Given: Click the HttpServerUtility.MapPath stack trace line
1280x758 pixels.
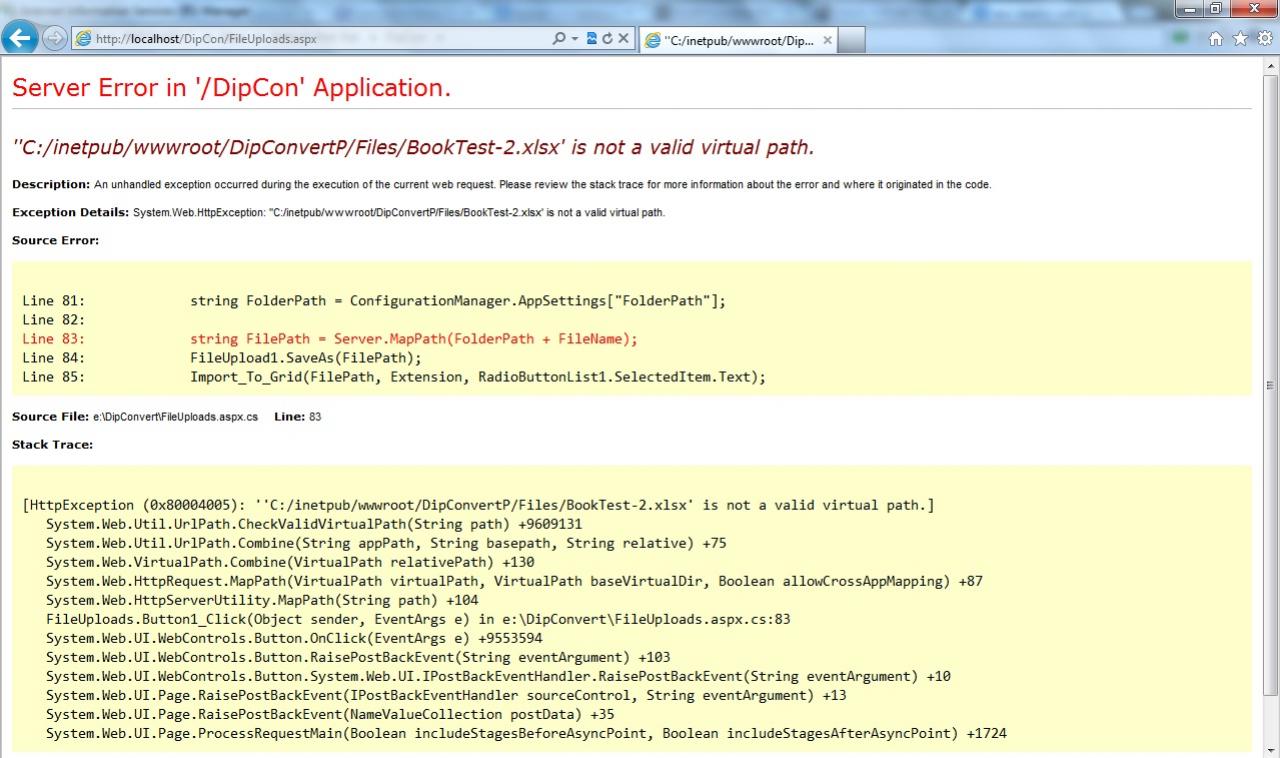Looking at the screenshot, I should coord(262,600).
